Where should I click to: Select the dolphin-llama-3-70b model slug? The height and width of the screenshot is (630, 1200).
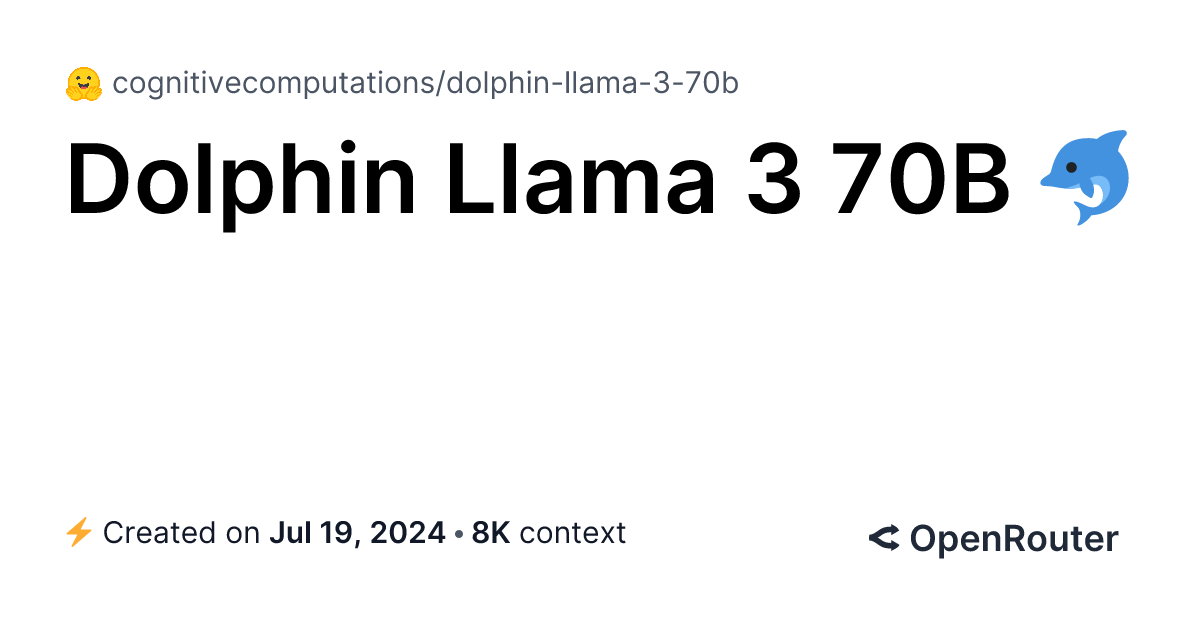pyautogui.click(x=591, y=84)
